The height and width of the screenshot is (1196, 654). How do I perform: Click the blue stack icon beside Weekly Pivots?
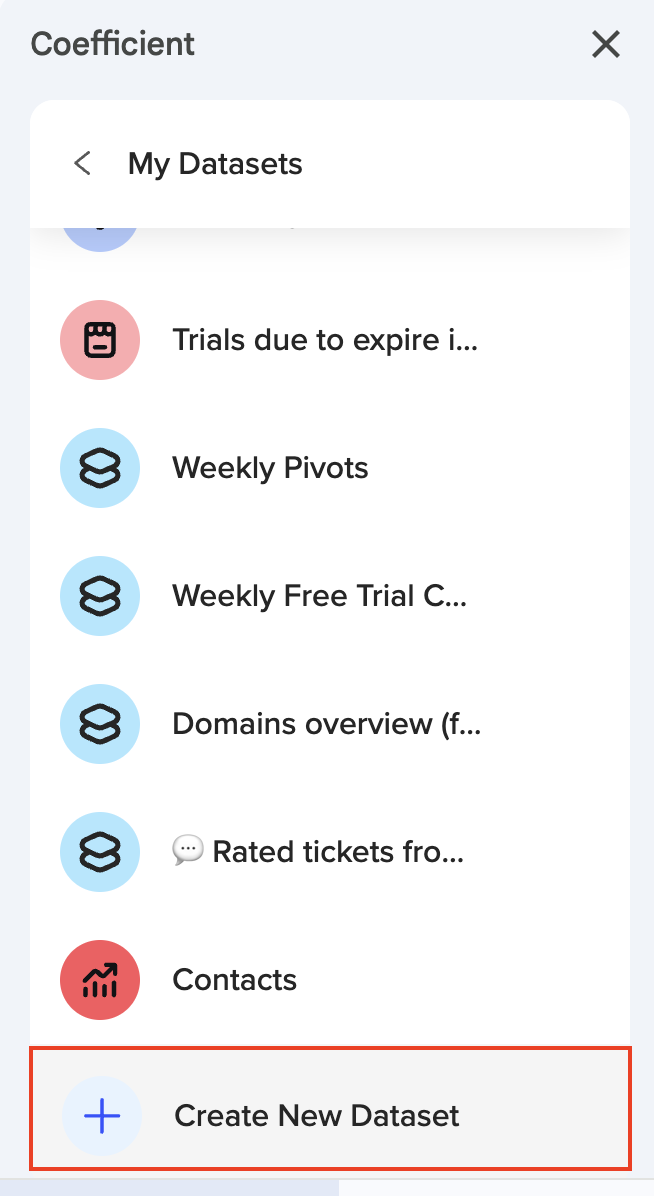pyautogui.click(x=100, y=468)
